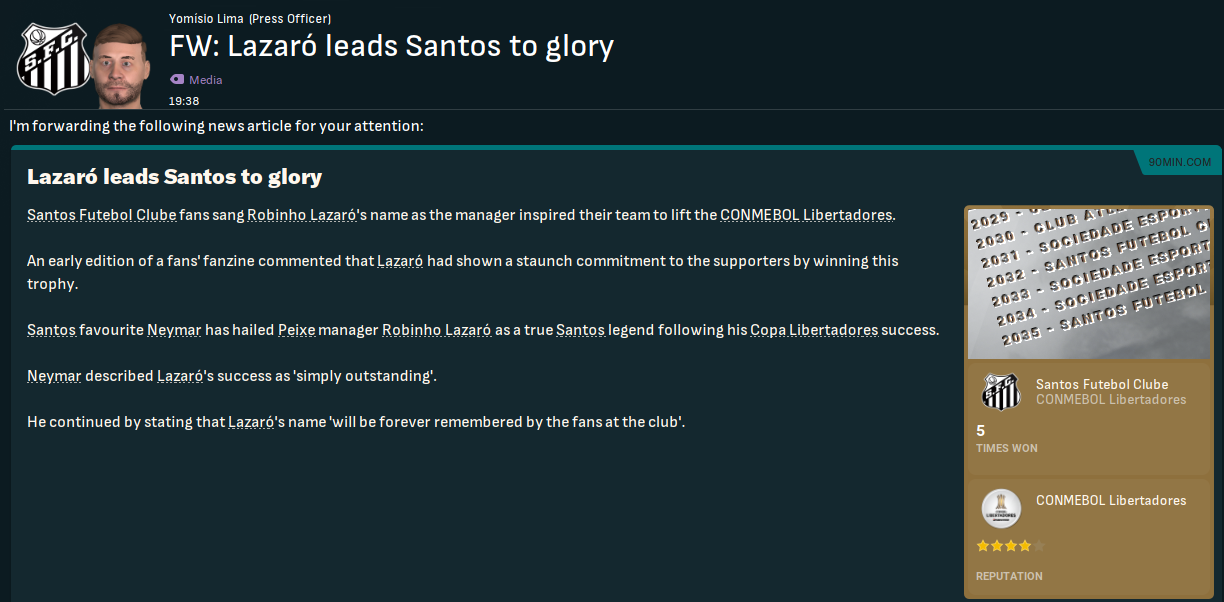Click Lazaró link in the 'forever remembered' sentence
Screen dimensions: 1224x602
point(251,422)
